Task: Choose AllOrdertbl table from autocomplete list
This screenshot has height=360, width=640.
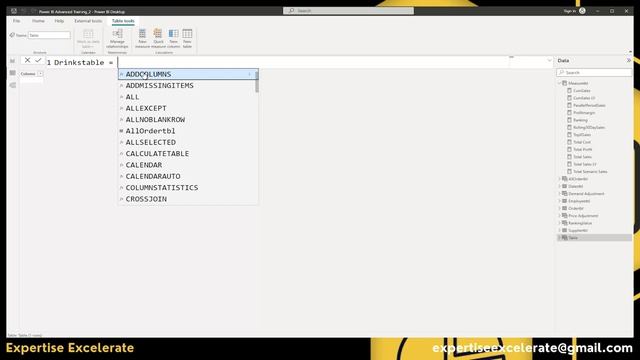Action: [x=188, y=131]
